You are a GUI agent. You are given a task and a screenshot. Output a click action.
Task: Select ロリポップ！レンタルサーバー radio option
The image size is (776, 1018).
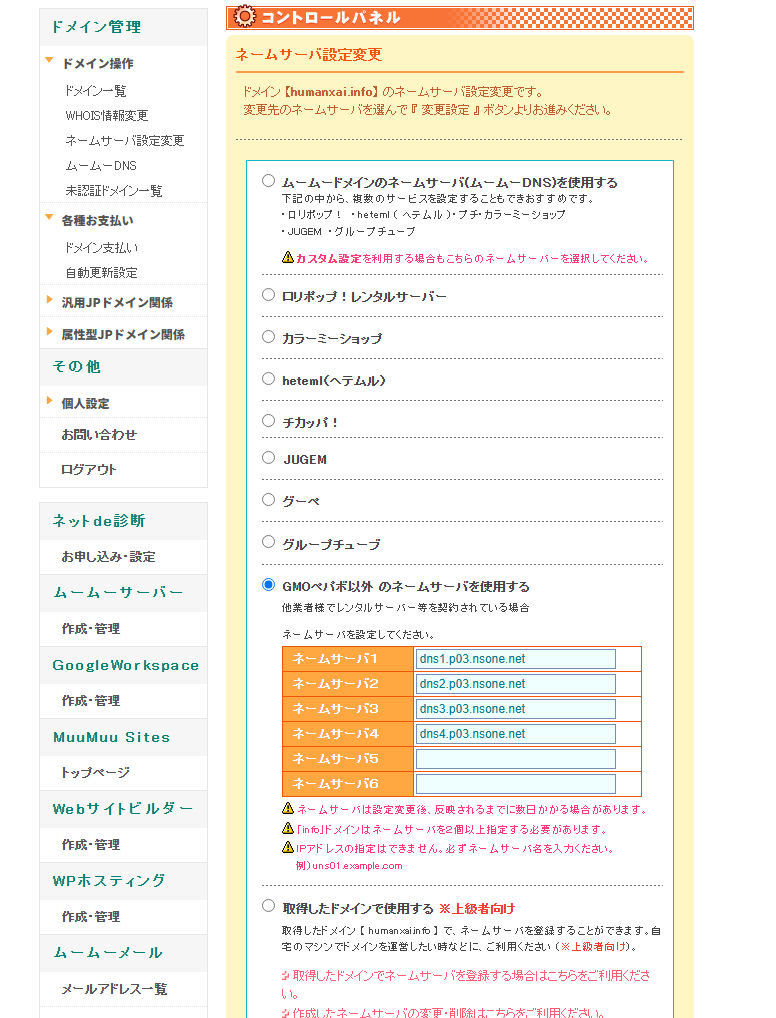268,295
